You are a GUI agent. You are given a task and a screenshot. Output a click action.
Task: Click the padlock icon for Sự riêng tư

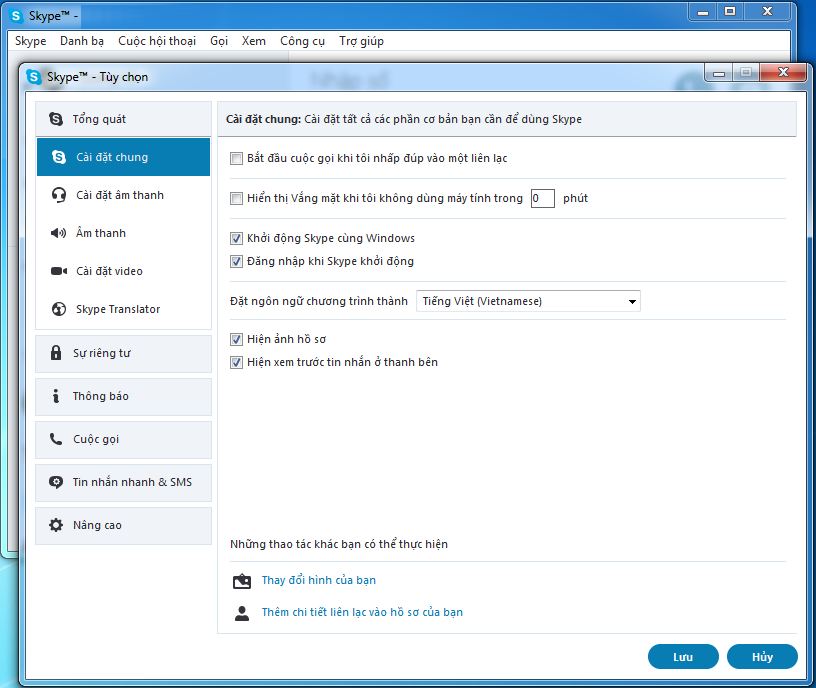pos(55,353)
